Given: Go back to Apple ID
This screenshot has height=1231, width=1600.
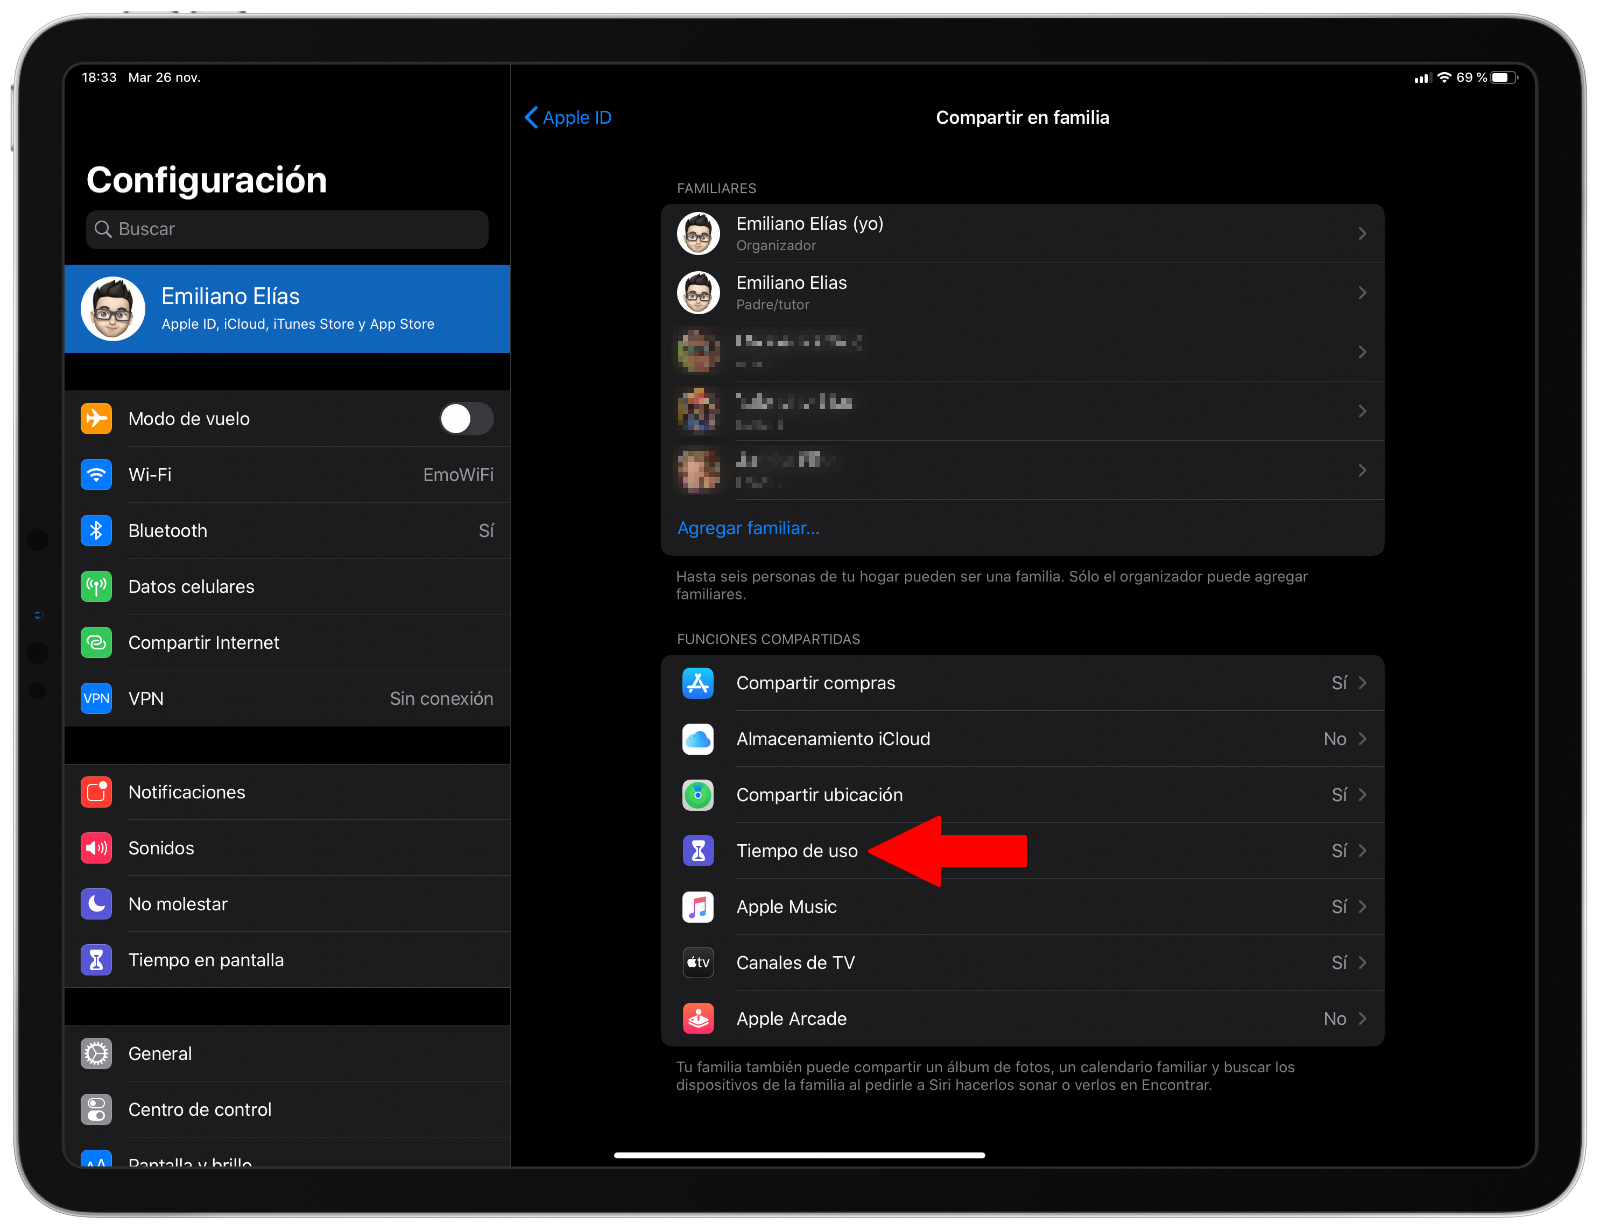Looking at the screenshot, I should 568,117.
